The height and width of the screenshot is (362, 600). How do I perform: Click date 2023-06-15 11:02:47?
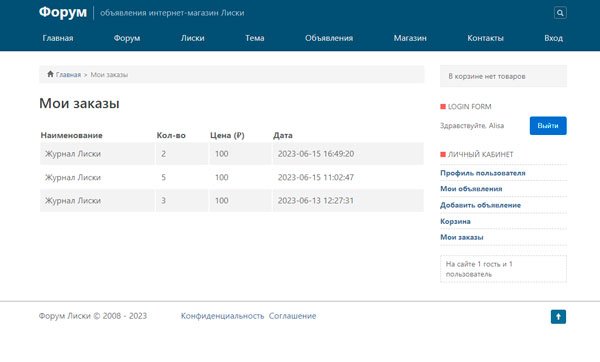tap(316, 177)
